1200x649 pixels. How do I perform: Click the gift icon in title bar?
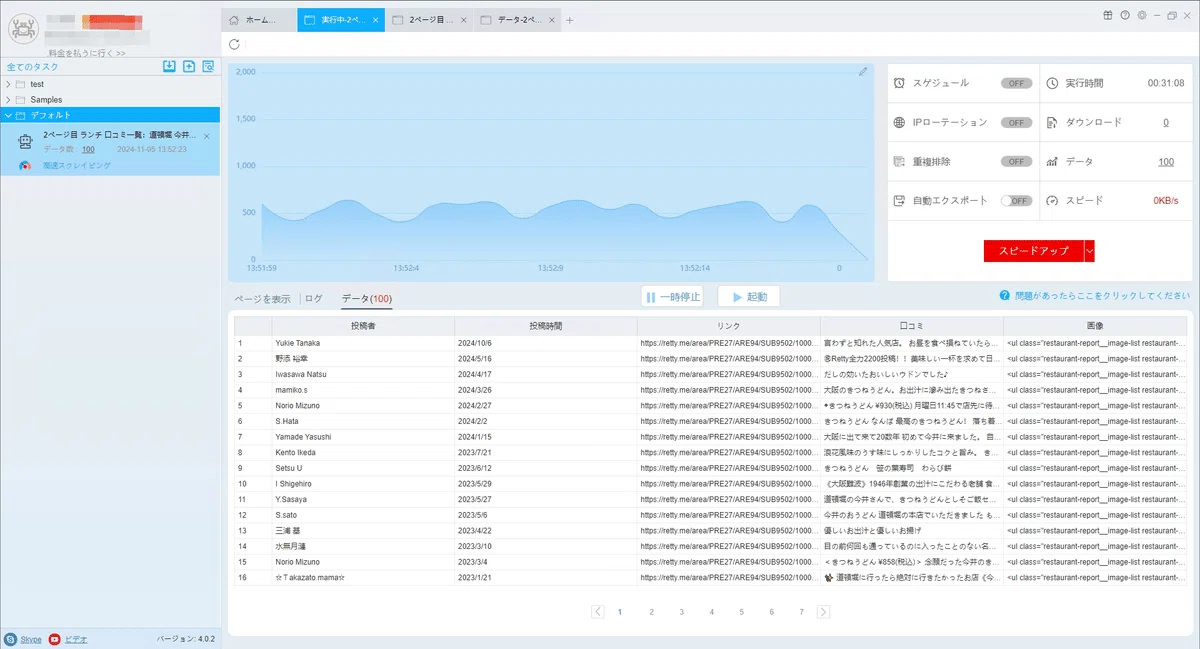coord(1108,16)
